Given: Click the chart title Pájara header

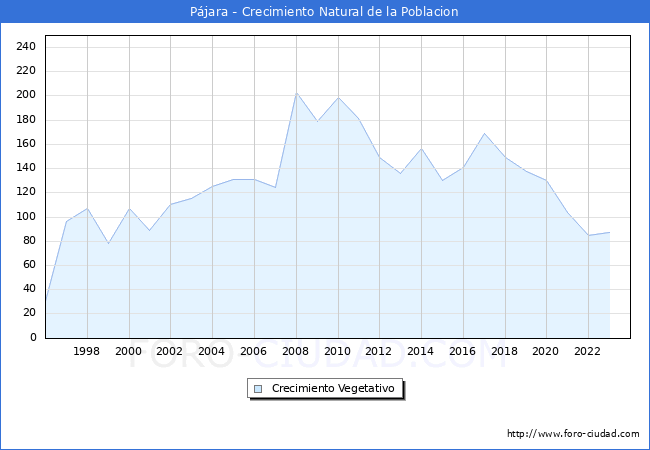Looking at the screenshot, I should click(x=325, y=12).
